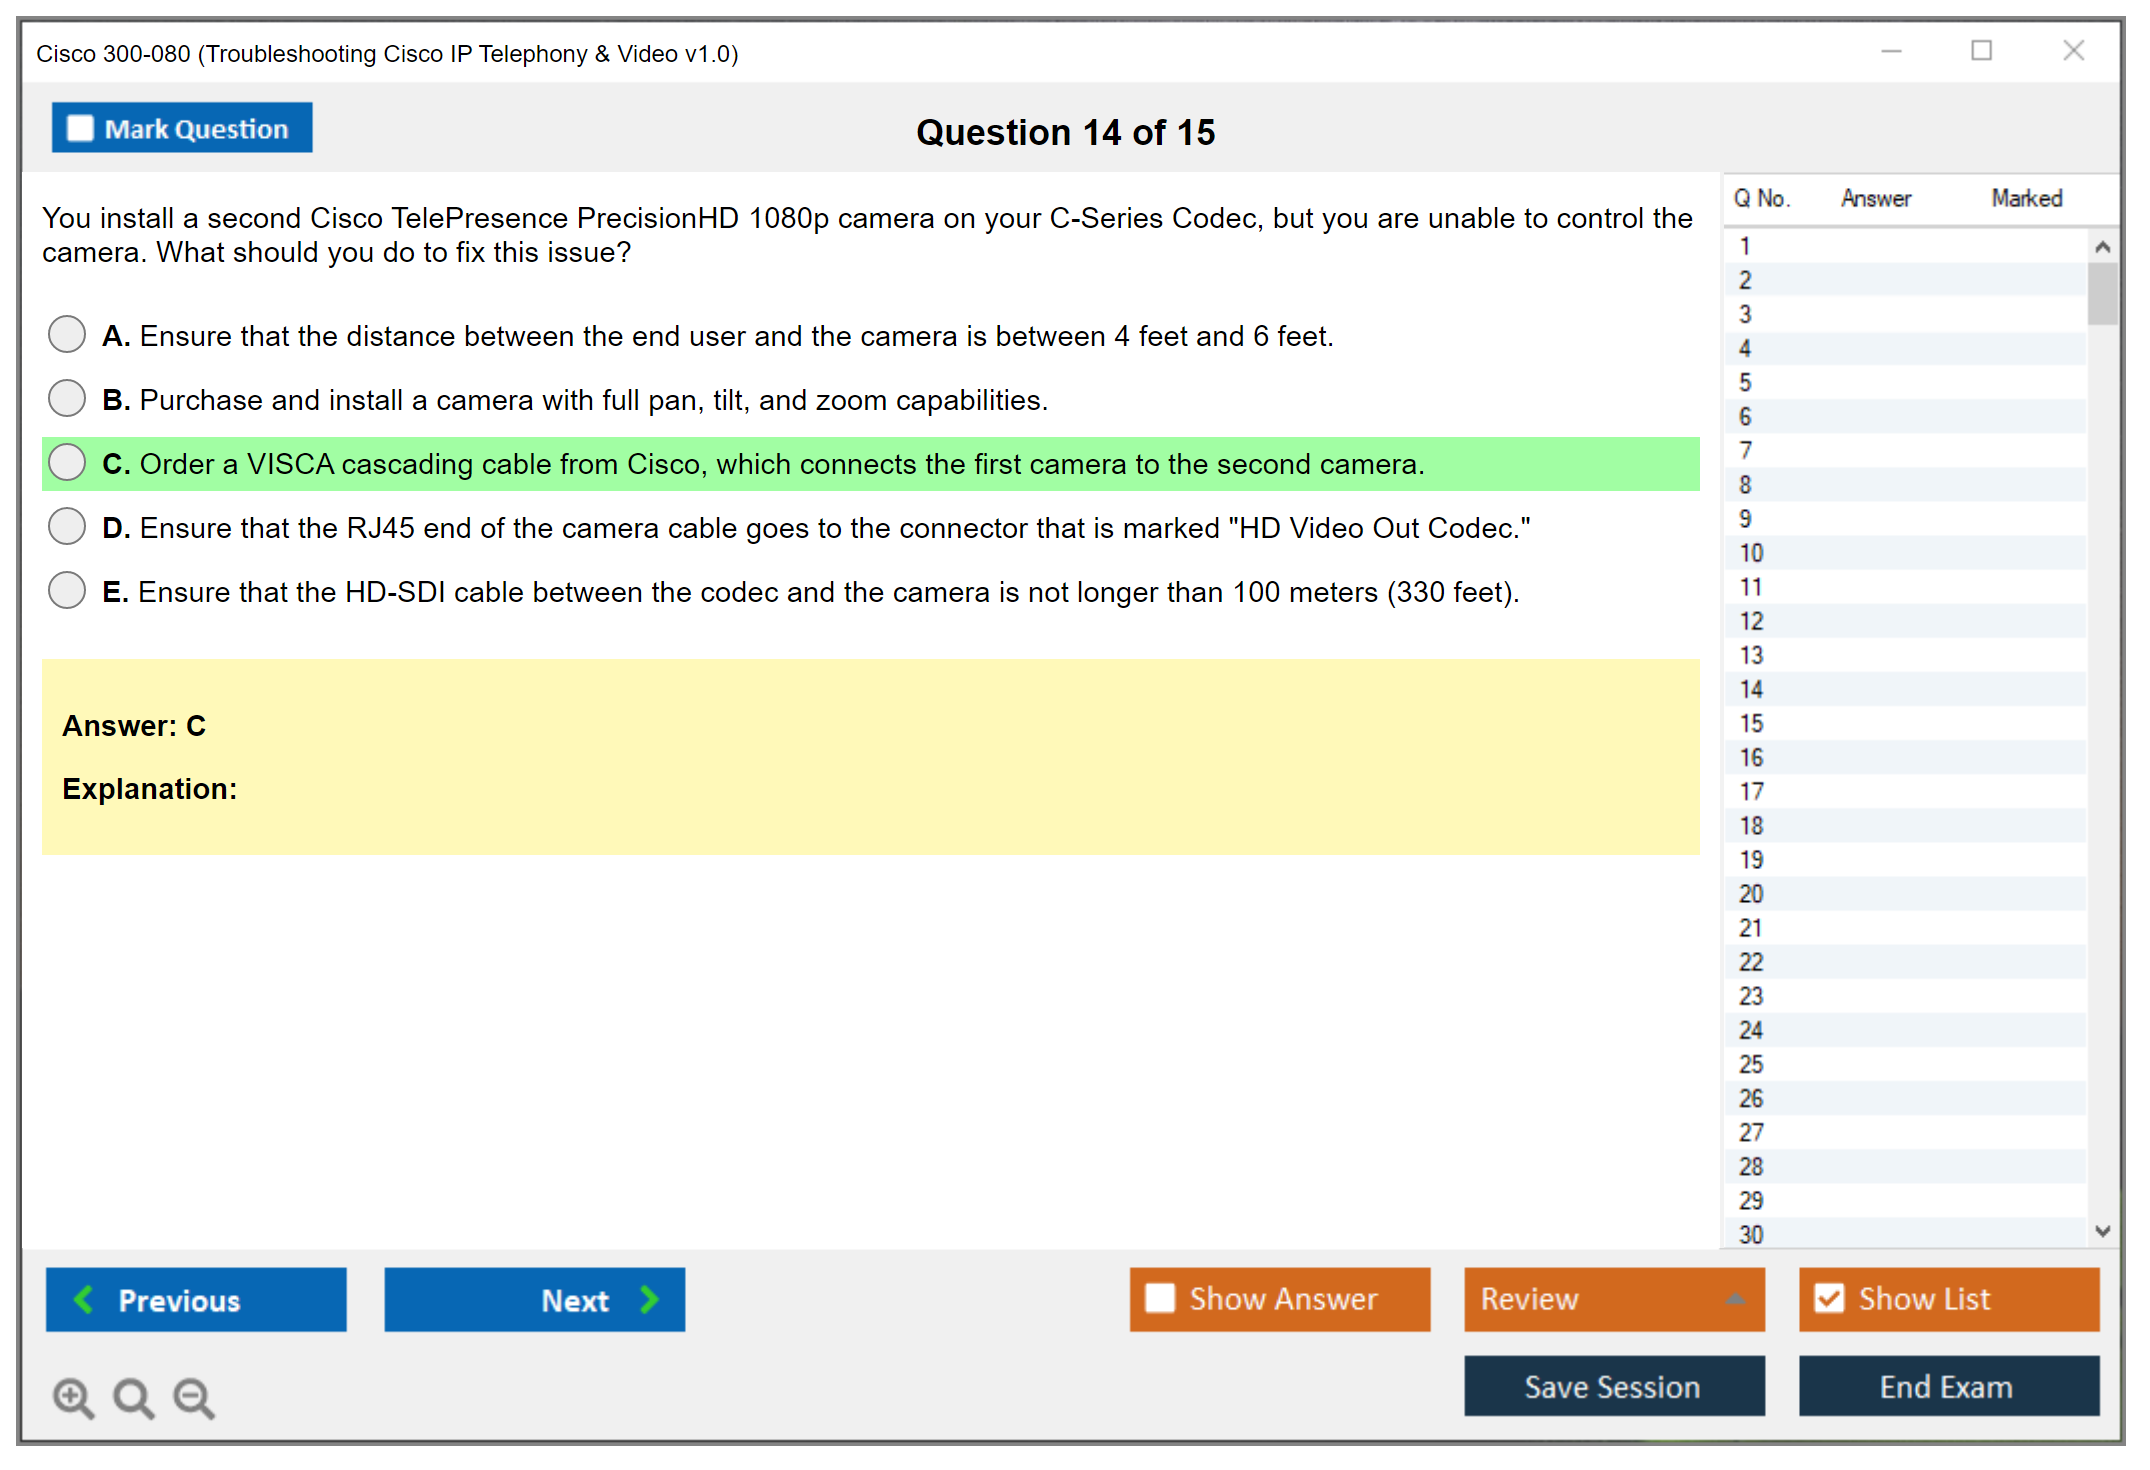Click the Previous button's left chevron icon

(x=84, y=1299)
